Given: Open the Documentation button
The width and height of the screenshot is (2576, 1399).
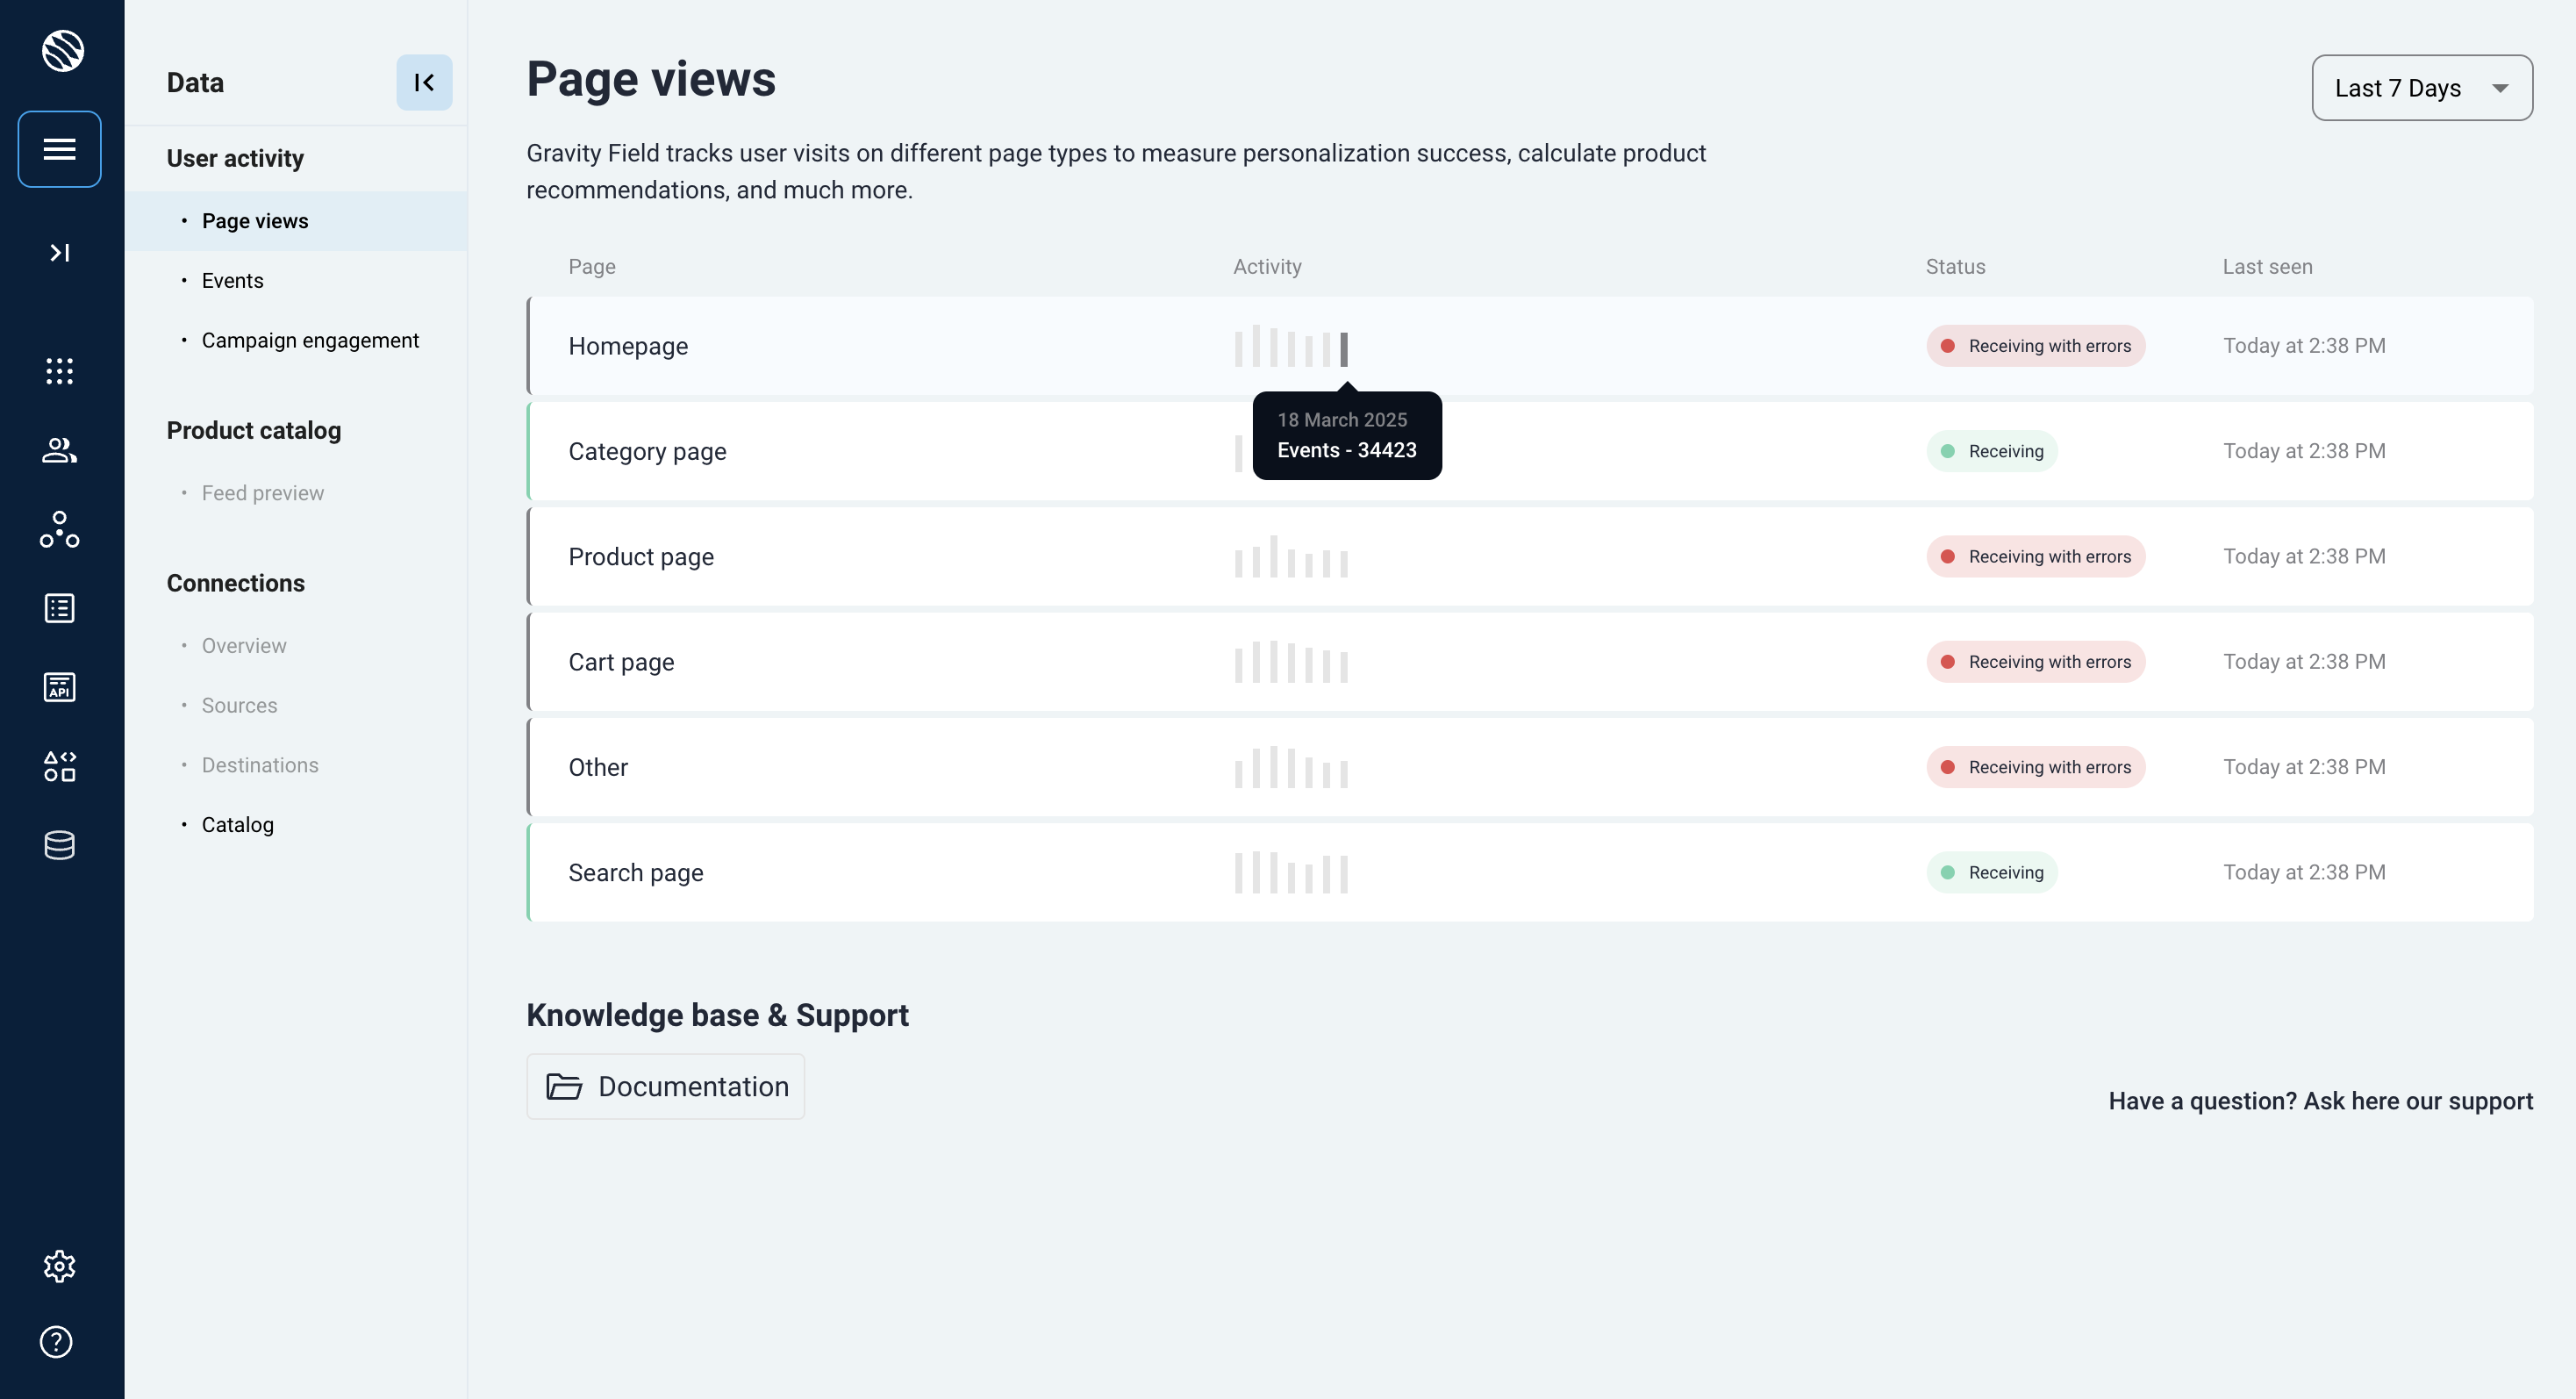Looking at the screenshot, I should pos(665,1086).
